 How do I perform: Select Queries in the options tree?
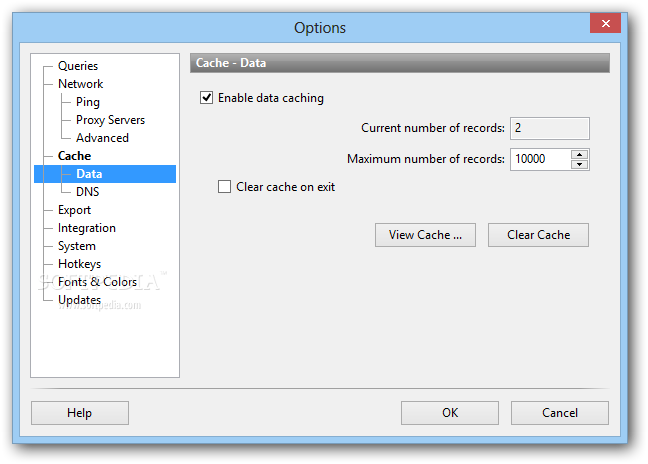tap(78, 66)
